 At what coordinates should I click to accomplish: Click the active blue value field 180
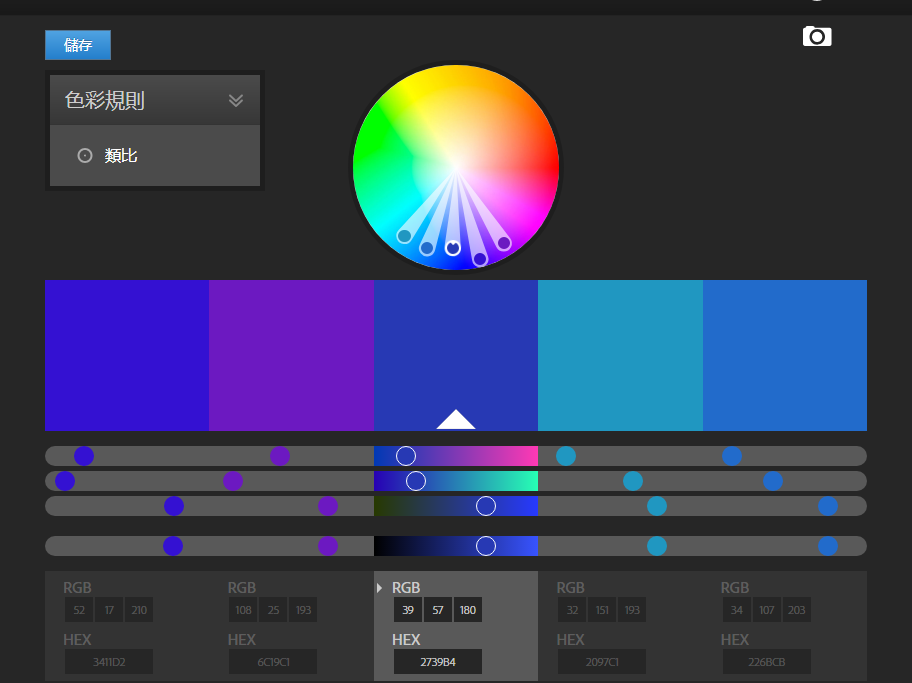pos(468,610)
